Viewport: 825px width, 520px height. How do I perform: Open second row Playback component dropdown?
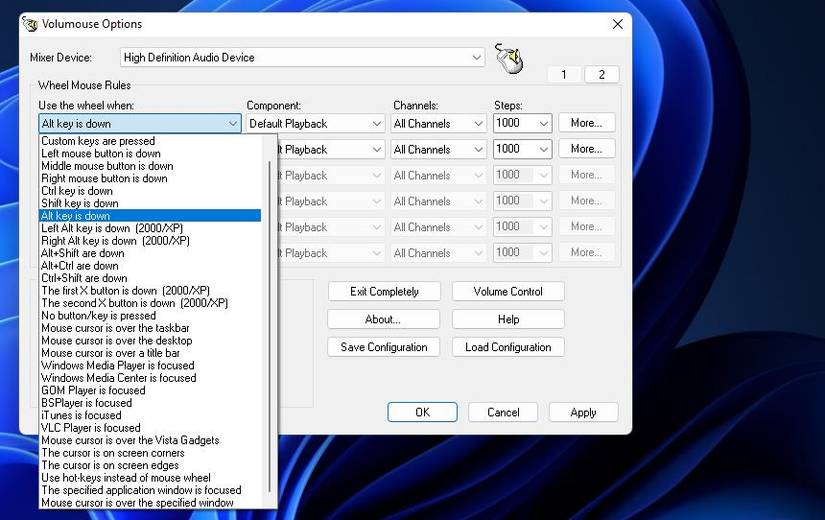tap(330, 149)
